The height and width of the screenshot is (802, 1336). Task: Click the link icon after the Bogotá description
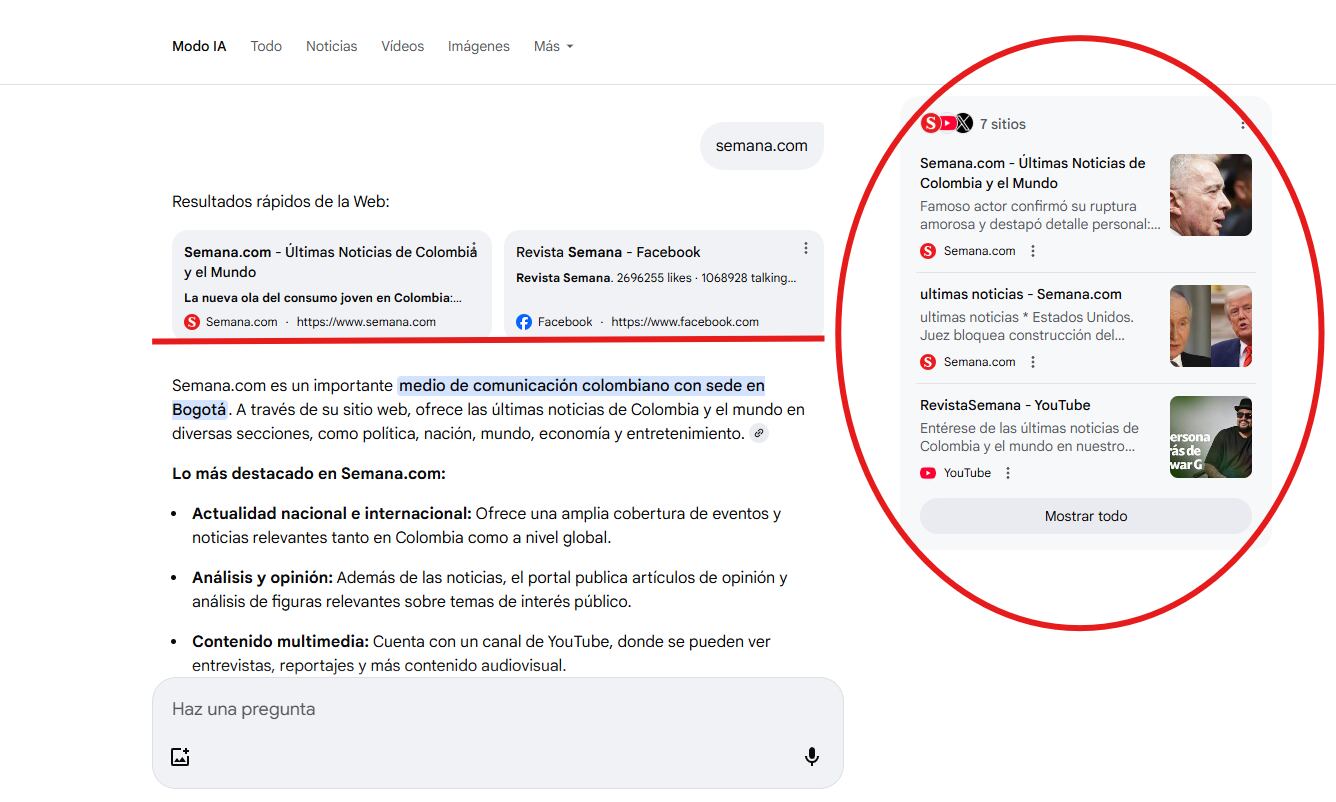pos(758,432)
